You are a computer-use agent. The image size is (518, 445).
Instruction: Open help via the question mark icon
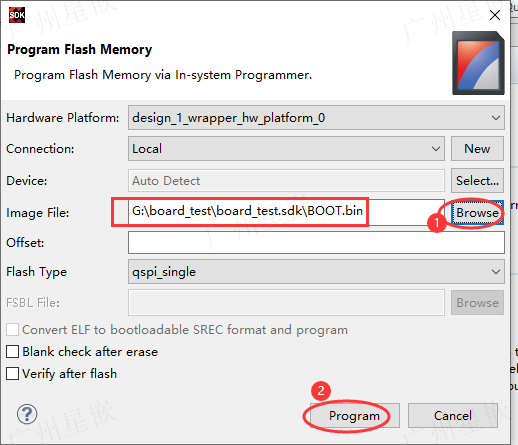click(27, 414)
